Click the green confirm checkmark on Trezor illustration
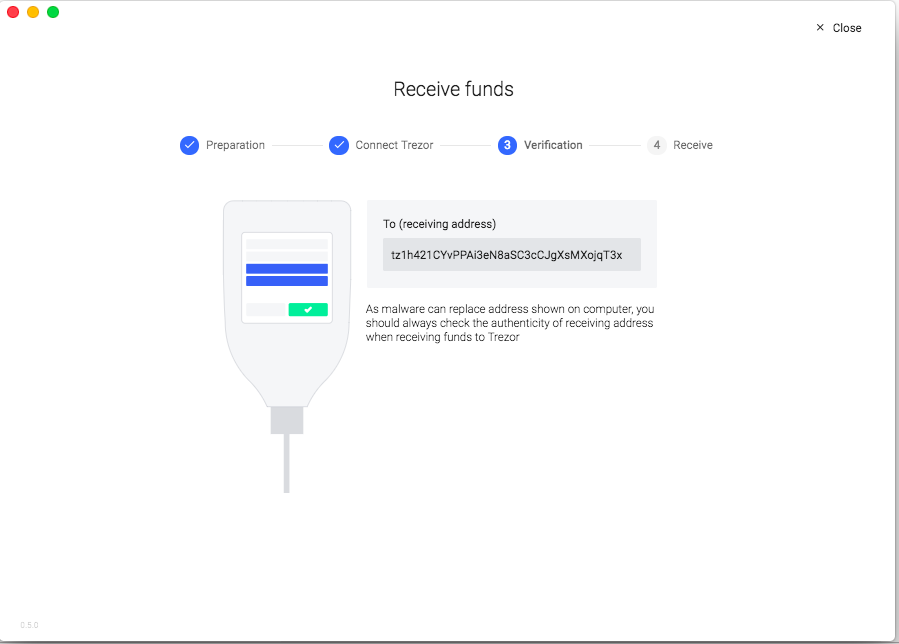Screen dimensions: 899x644 (308, 310)
